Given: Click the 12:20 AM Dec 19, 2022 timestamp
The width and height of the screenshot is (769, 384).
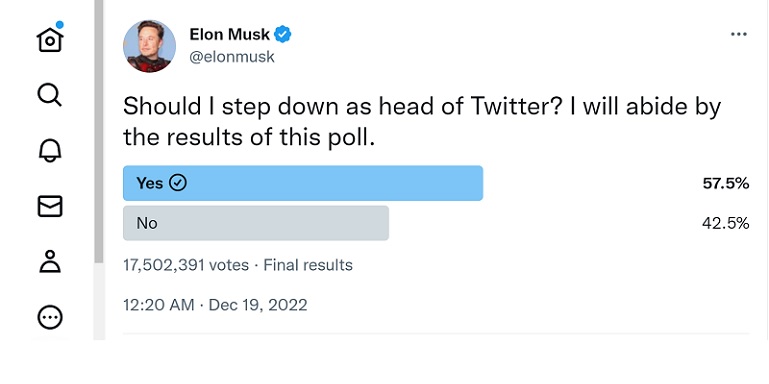Looking at the screenshot, I should pyautogui.click(x=215, y=305).
